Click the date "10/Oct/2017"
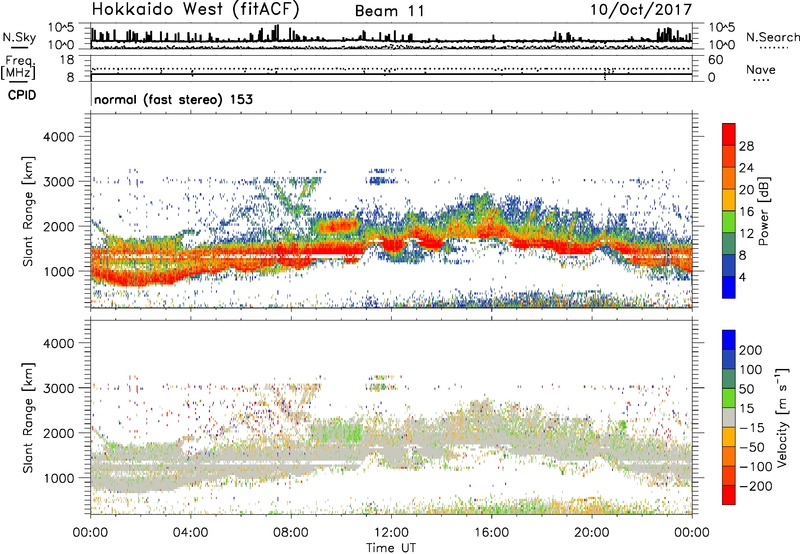 (641, 10)
